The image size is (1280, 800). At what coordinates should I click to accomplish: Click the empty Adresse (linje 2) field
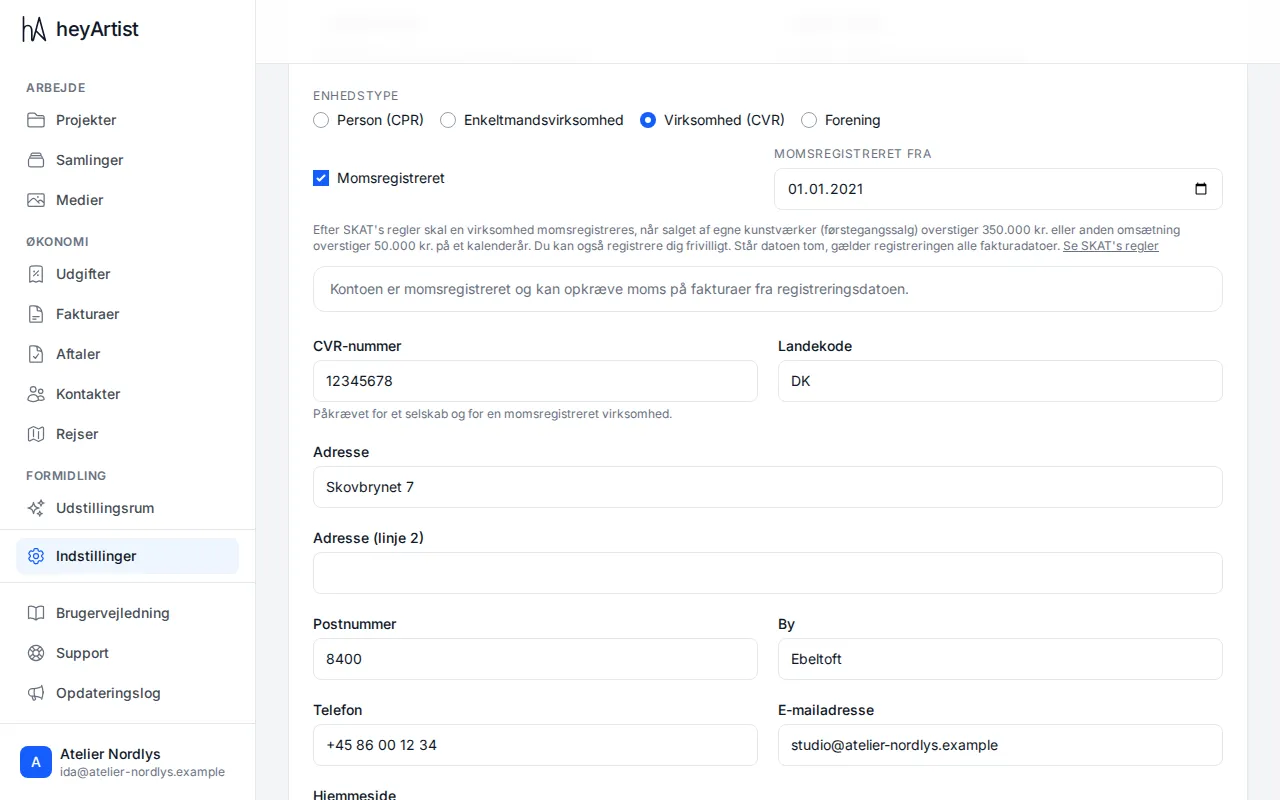pyautogui.click(x=768, y=573)
